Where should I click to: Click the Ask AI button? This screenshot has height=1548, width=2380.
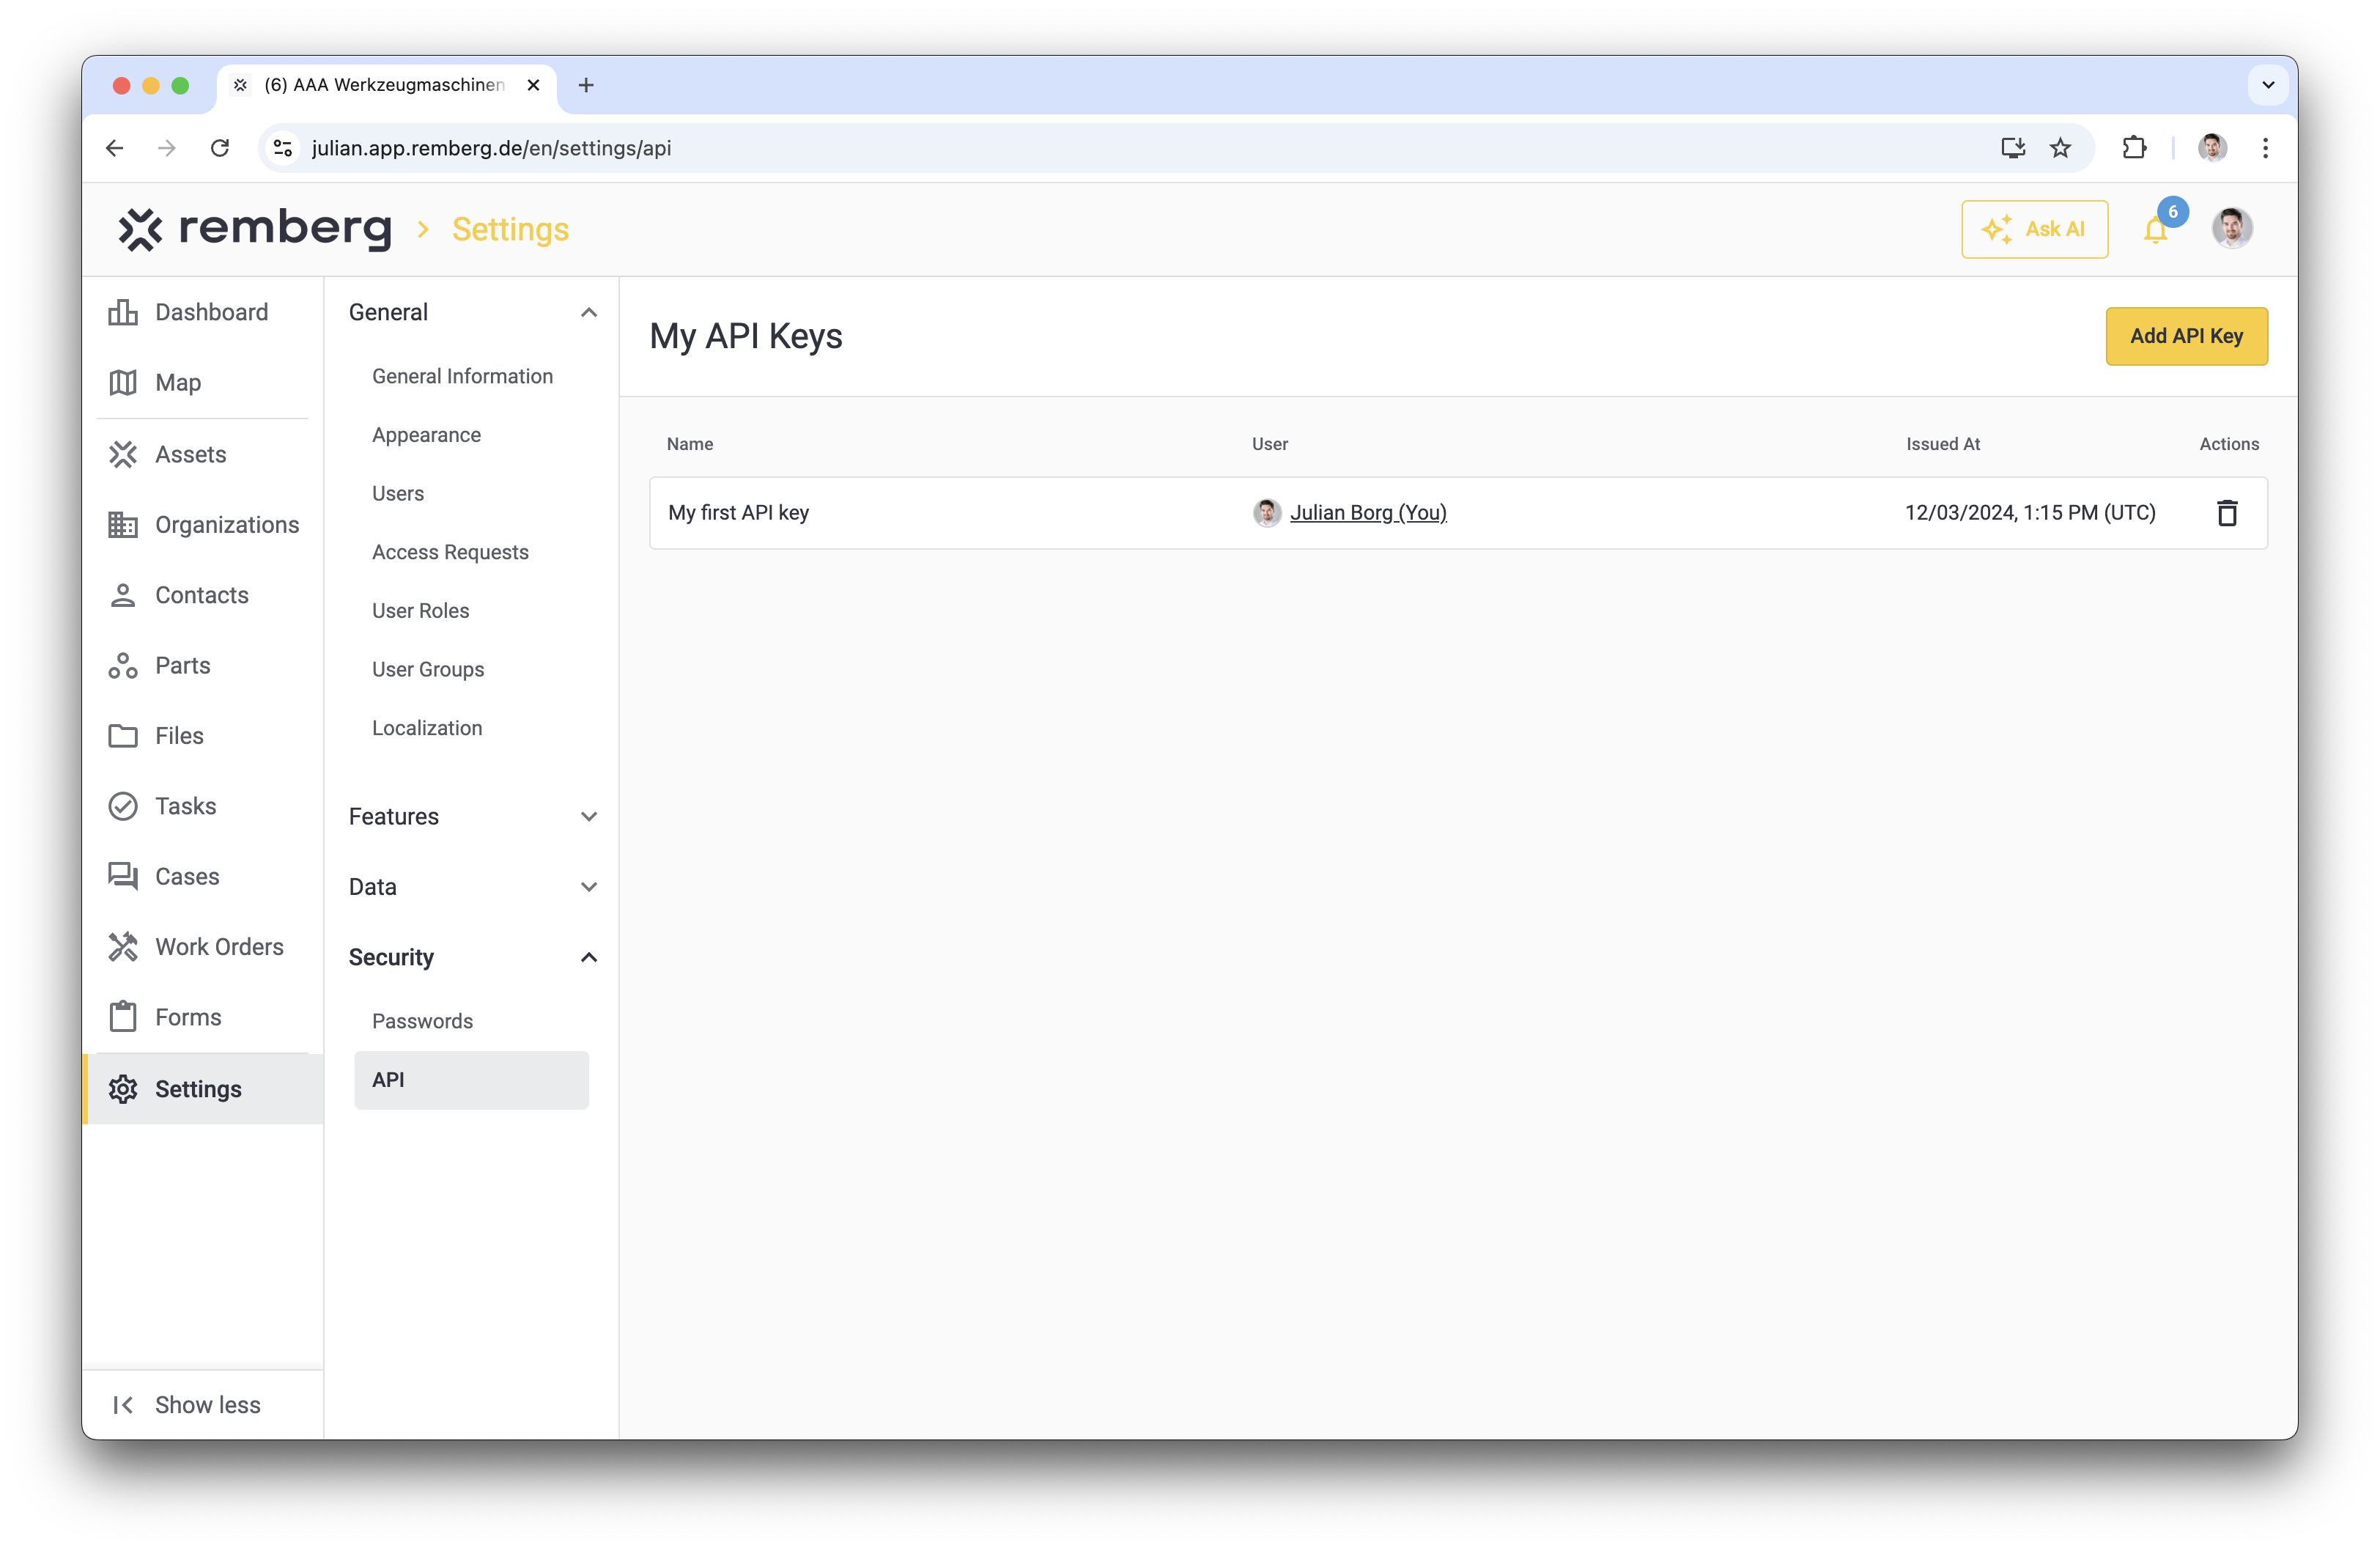(2034, 229)
